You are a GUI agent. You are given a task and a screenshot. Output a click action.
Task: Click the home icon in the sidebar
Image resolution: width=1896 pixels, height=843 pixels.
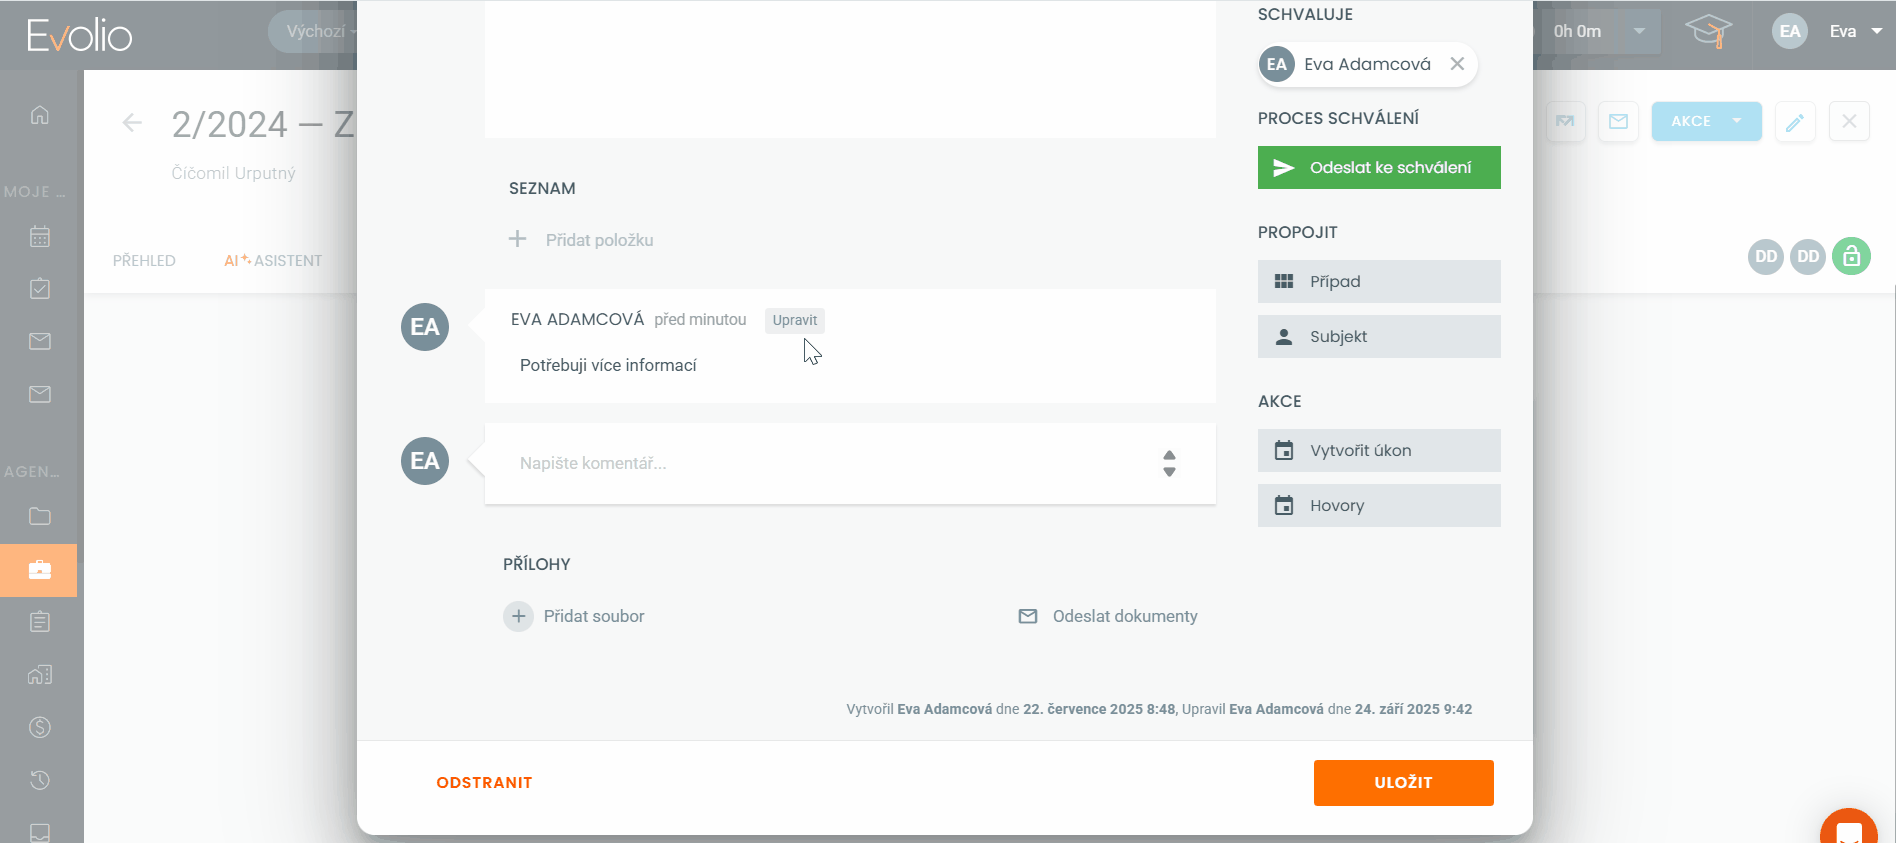click(x=40, y=115)
